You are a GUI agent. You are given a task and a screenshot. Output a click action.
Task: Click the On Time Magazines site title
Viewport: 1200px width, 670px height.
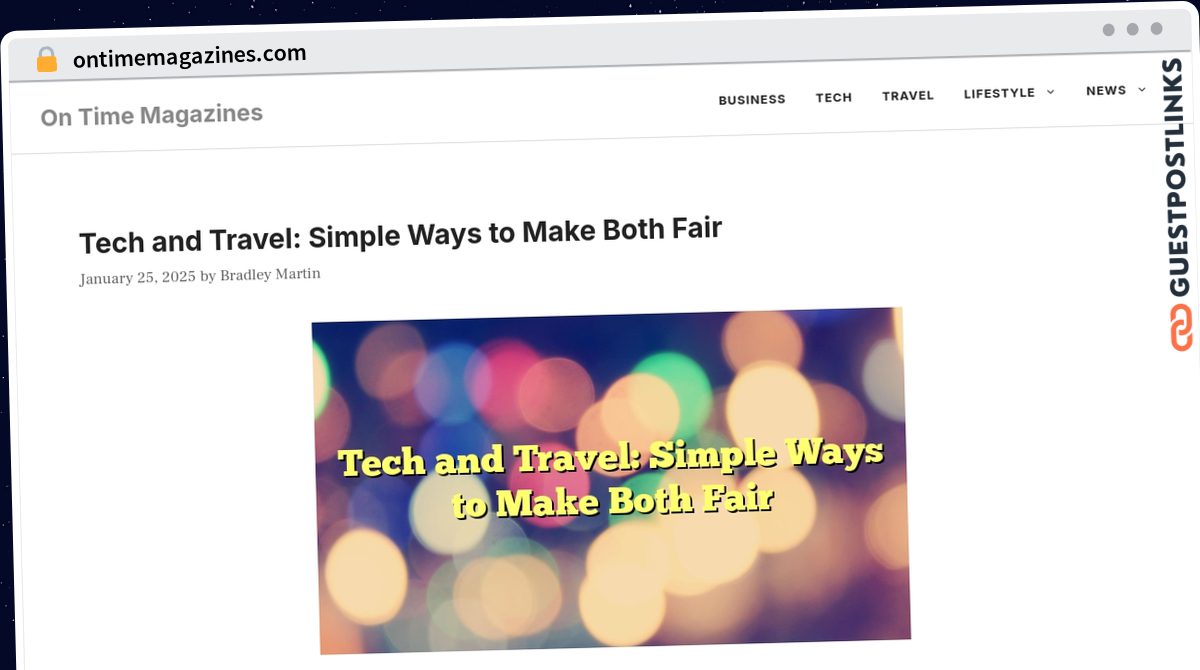[x=152, y=115]
